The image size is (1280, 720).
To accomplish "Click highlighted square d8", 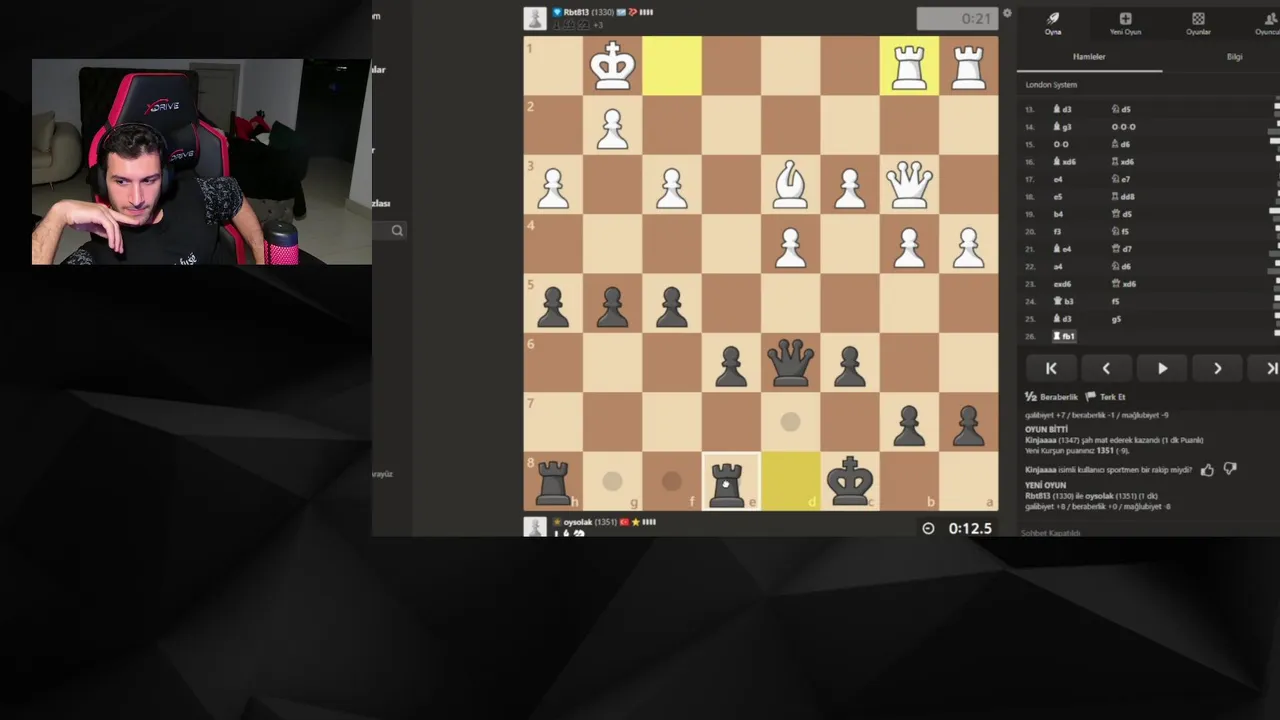I will 790,482.
